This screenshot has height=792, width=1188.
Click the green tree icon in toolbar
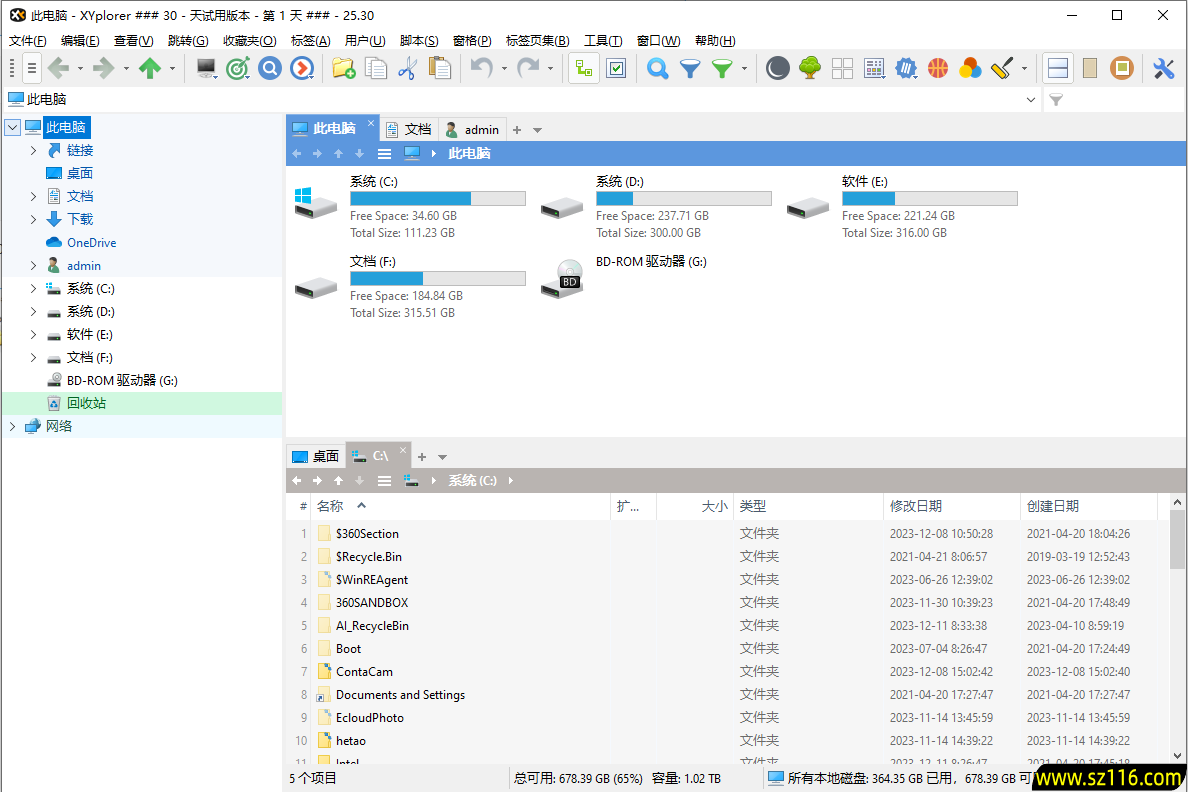810,68
